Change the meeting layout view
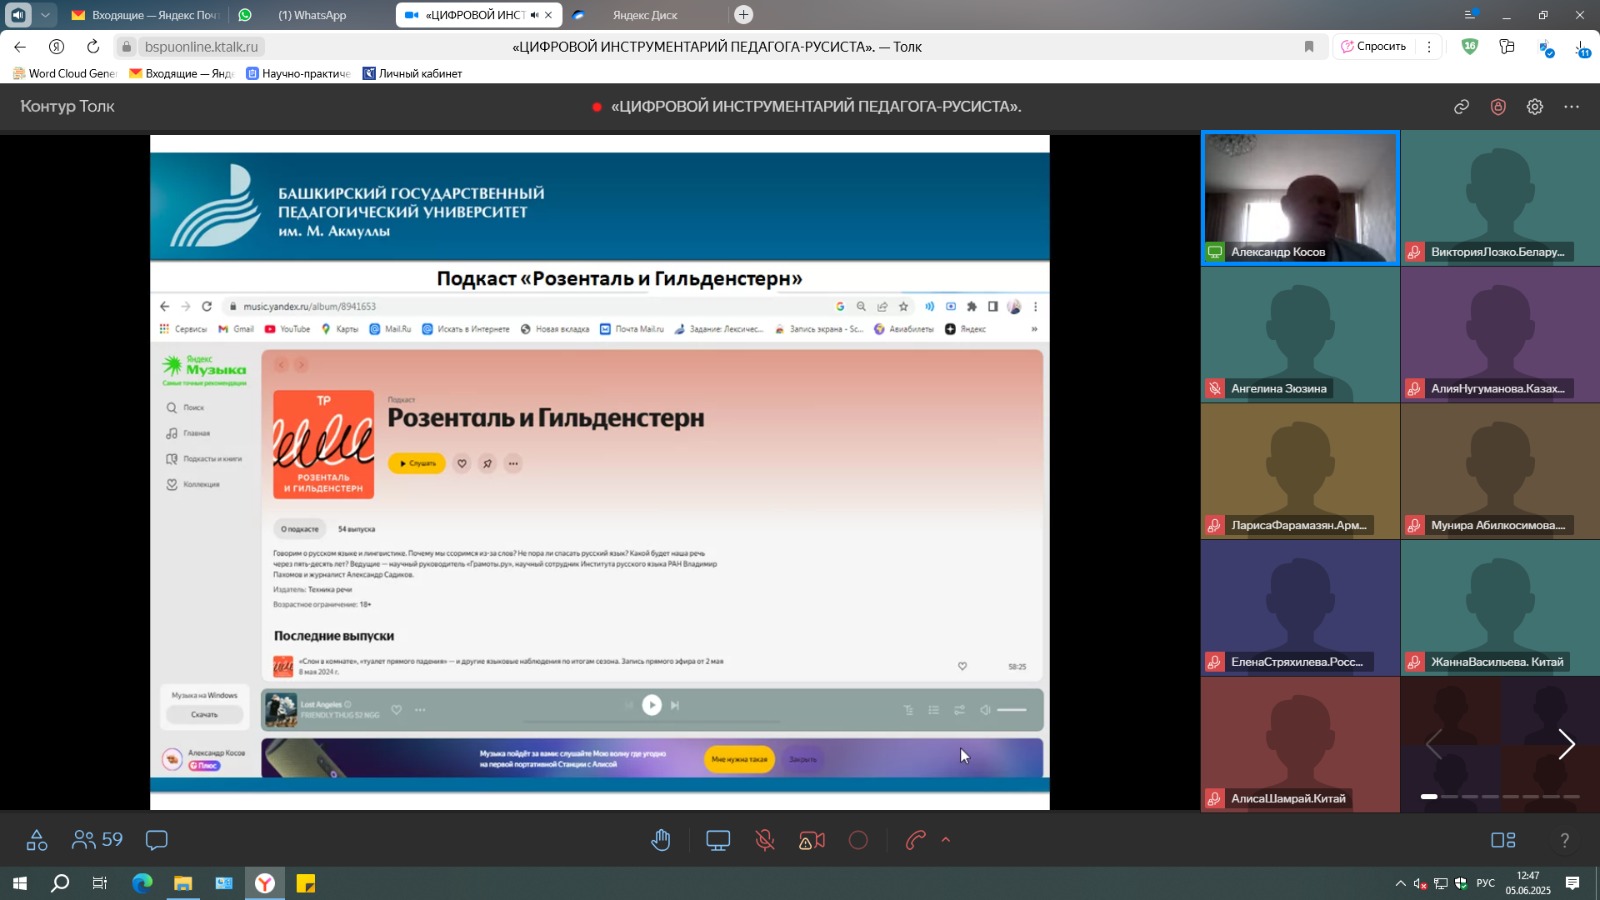Screen dimensions: 1600x900 pos(1503,840)
